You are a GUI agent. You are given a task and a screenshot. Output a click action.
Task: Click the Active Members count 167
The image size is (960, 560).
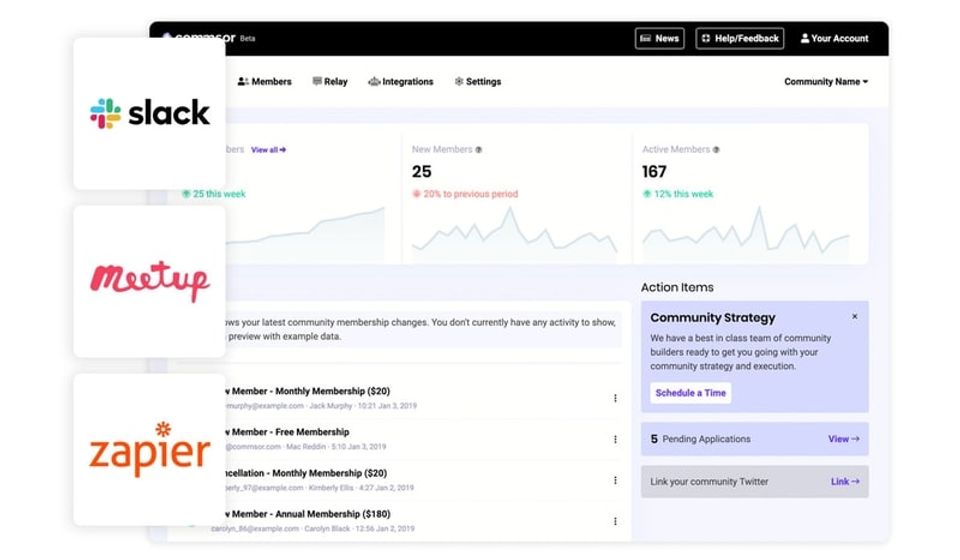coord(654,172)
